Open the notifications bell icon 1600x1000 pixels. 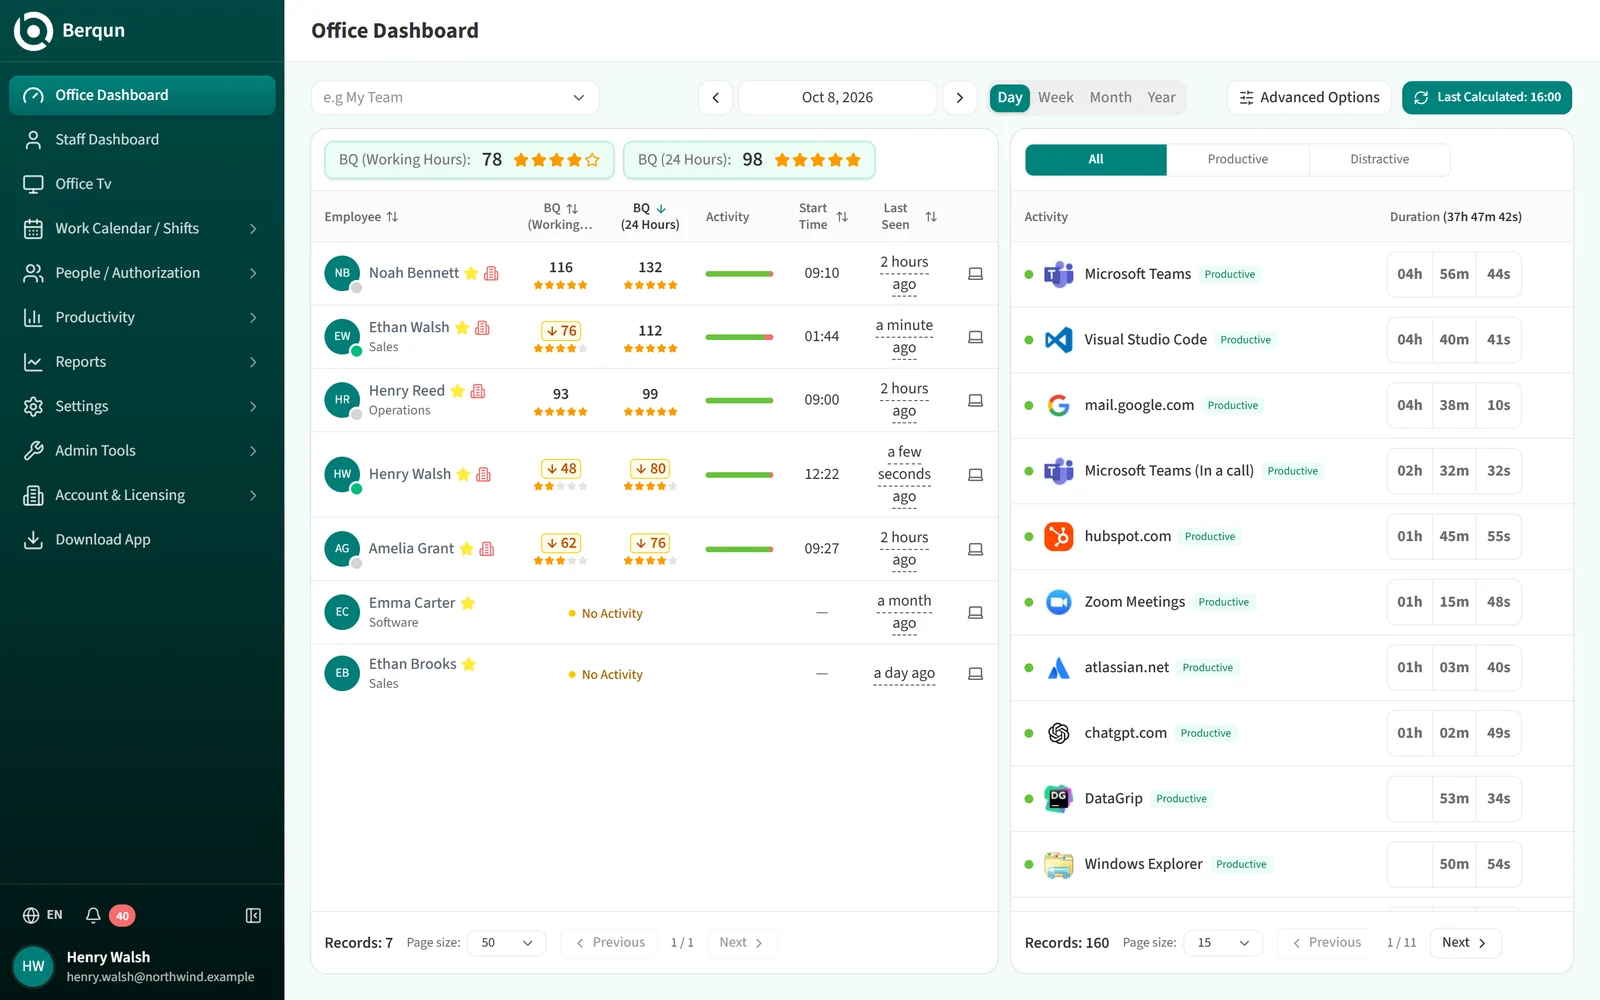(93, 915)
